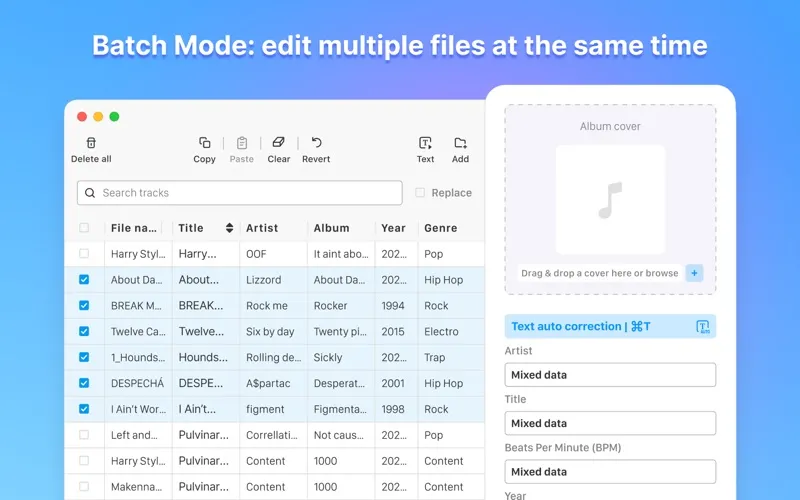Image resolution: width=800 pixels, height=500 pixels.
Task: Uncheck the DESPECHÁ row checkbox
Action: 84,383
